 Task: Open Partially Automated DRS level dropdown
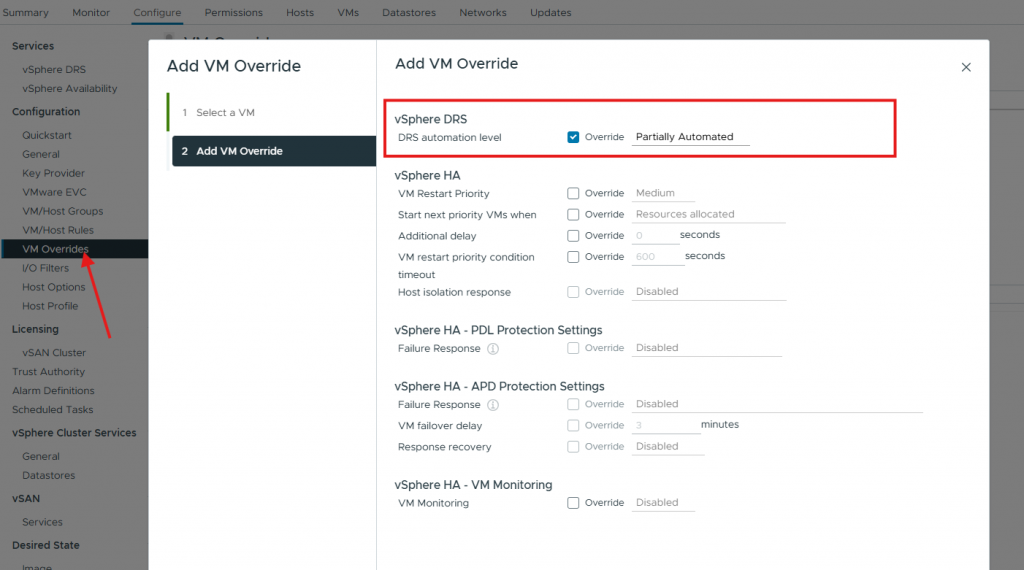click(x=690, y=137)
